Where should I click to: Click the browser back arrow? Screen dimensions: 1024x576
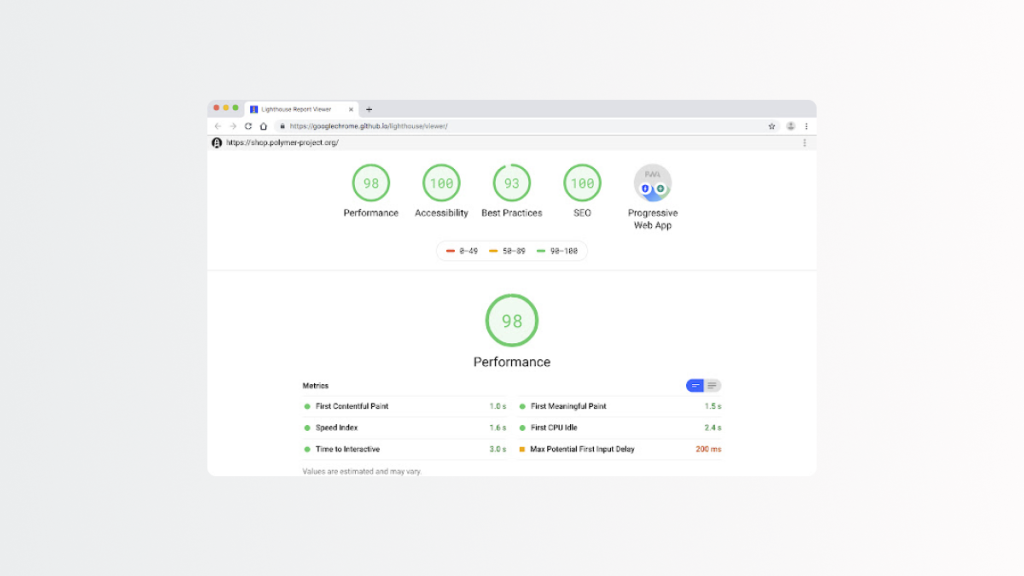pos(218,126)
